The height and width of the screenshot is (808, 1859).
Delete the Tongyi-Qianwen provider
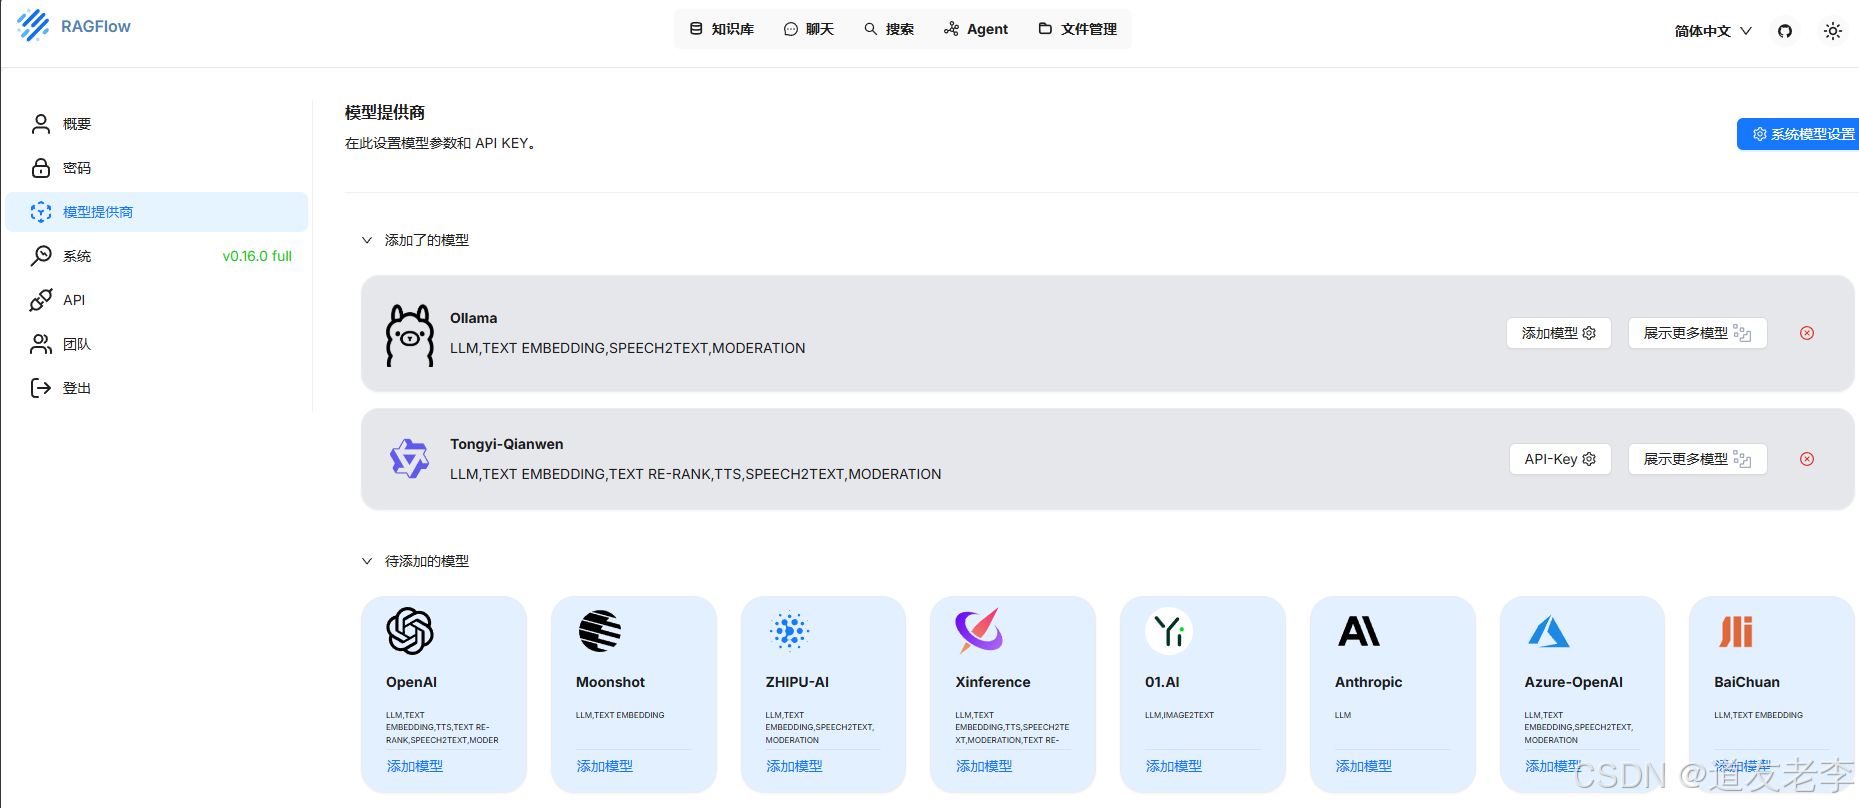1807,459
